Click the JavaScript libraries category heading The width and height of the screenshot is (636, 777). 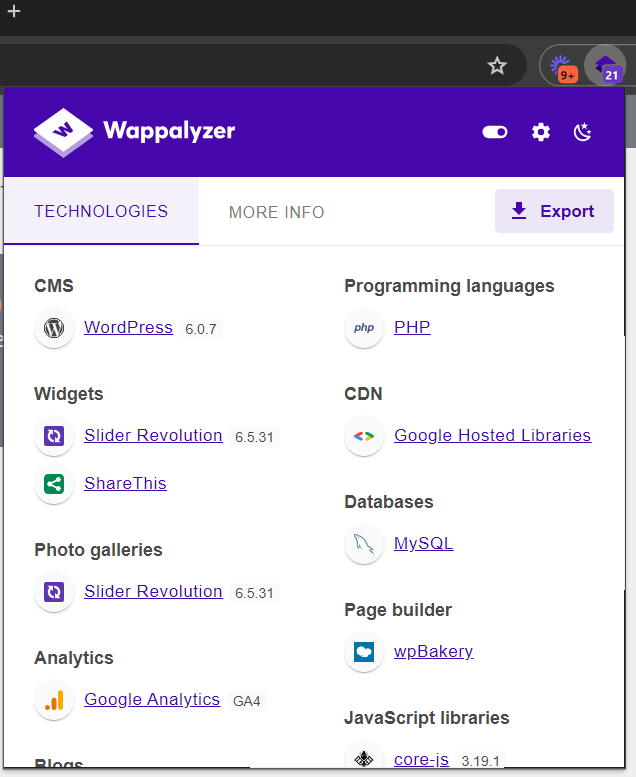pos(427,718)
